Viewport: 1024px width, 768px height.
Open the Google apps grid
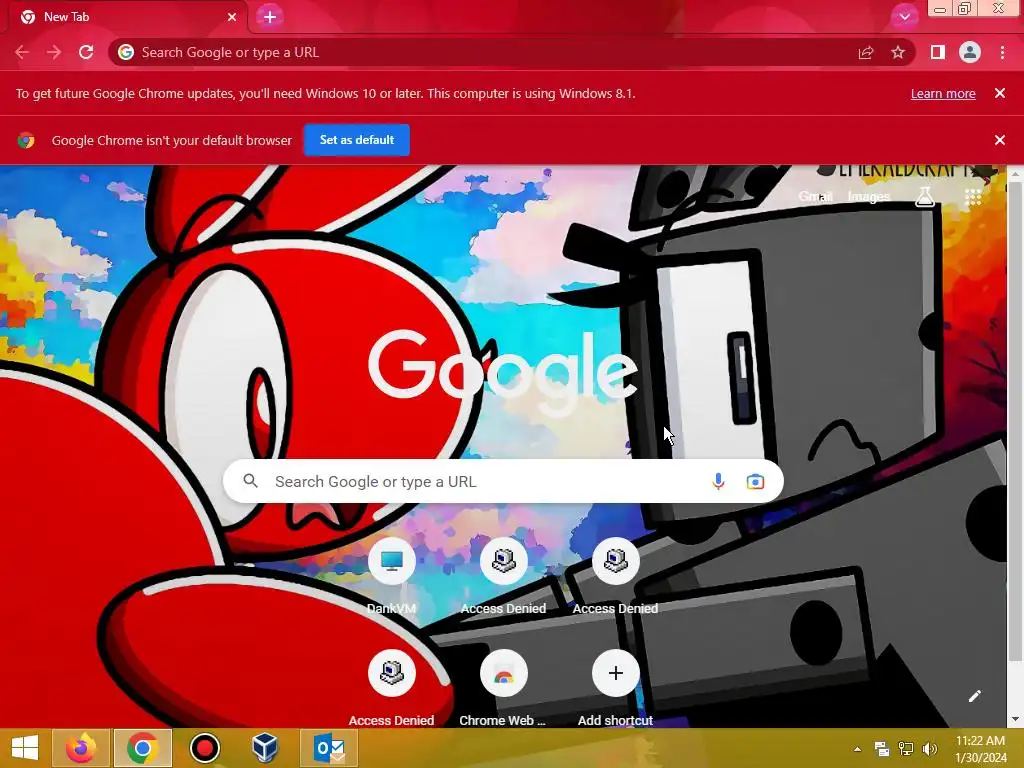coord(973,197)
